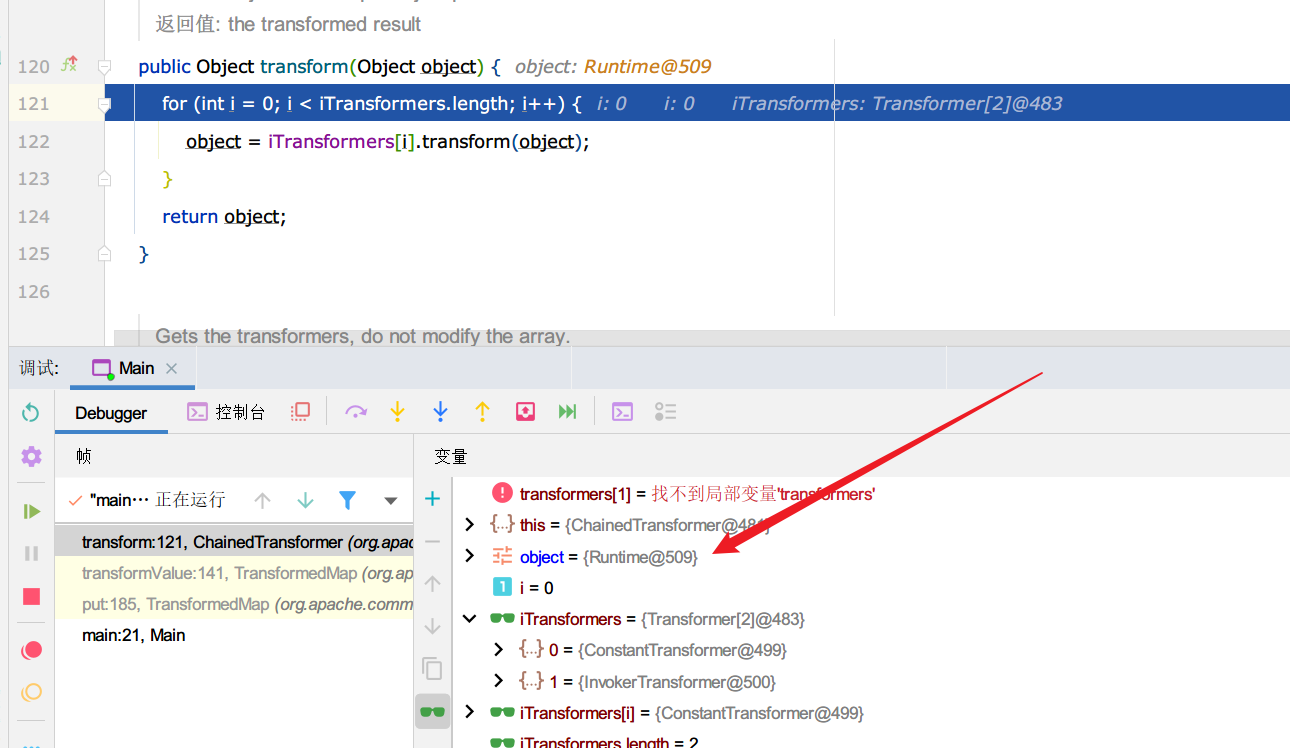1290x748 pixels.
Task: Expand element 0 ConstantTransformer@499
Action: pyautogui.click(x=498, y=650)
